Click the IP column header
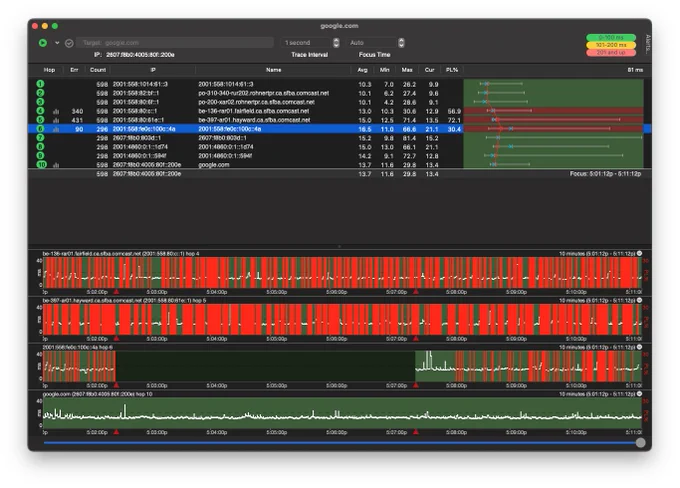680x488 pixels. (153, 70)
